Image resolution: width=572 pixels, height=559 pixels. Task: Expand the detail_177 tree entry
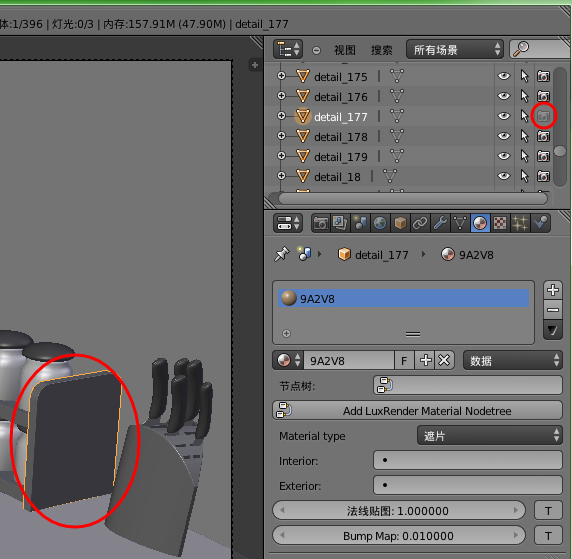(x=281, y=116)
